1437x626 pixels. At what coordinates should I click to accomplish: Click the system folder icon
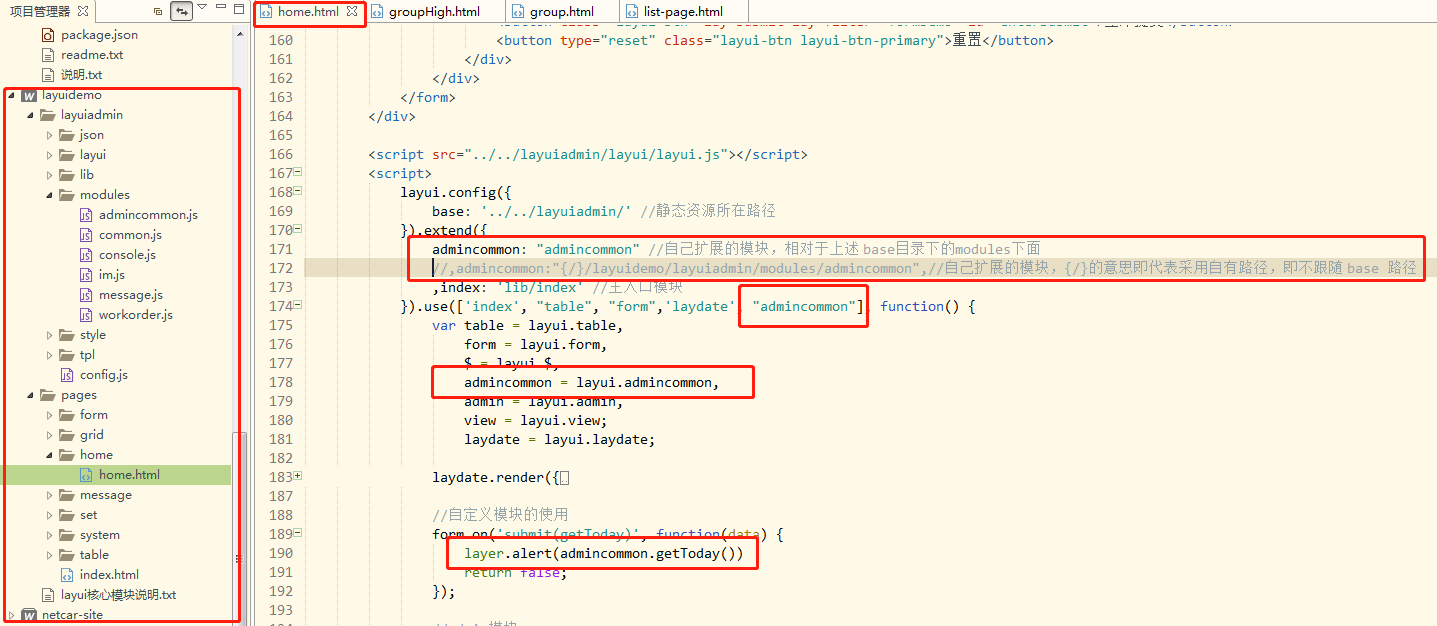click(x=67, y=535)
